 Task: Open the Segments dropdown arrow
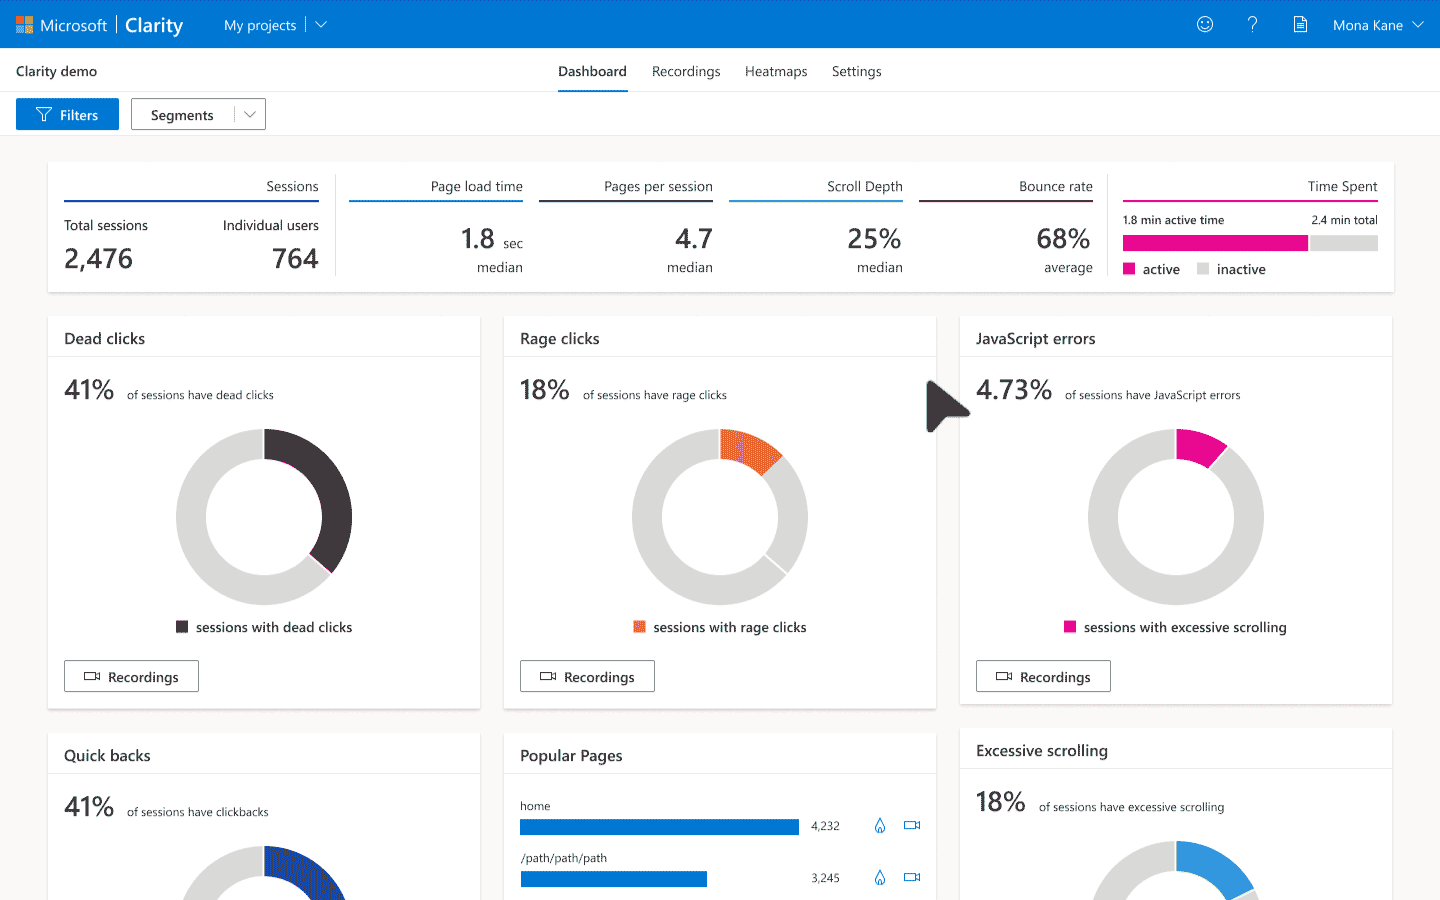250,115
